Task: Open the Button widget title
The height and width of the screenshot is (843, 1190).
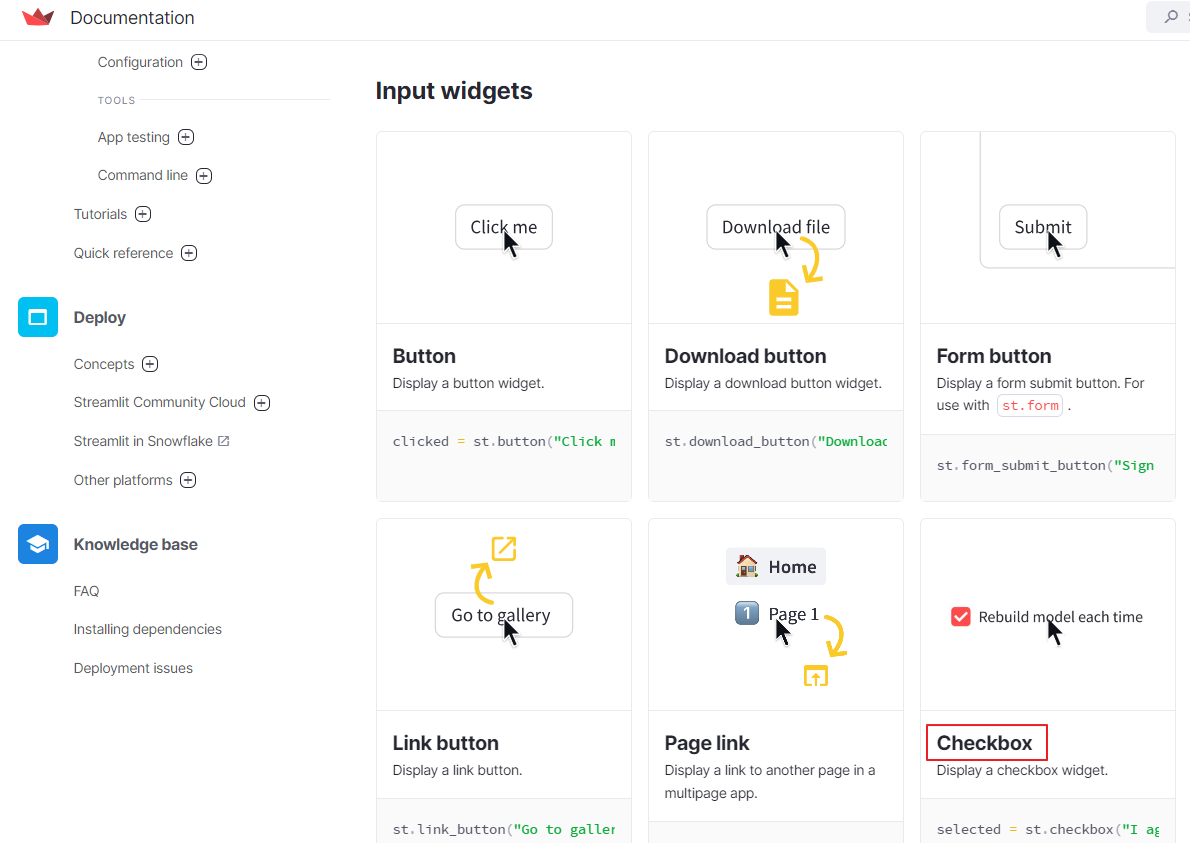Action: click(424, 356)
